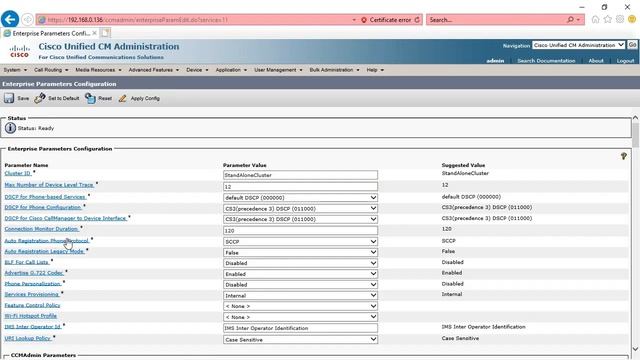Image resolution: width=640 pixels, height=360 pixels.
Task: Click the search magnifier icon
Action: (x=570, y=20)
